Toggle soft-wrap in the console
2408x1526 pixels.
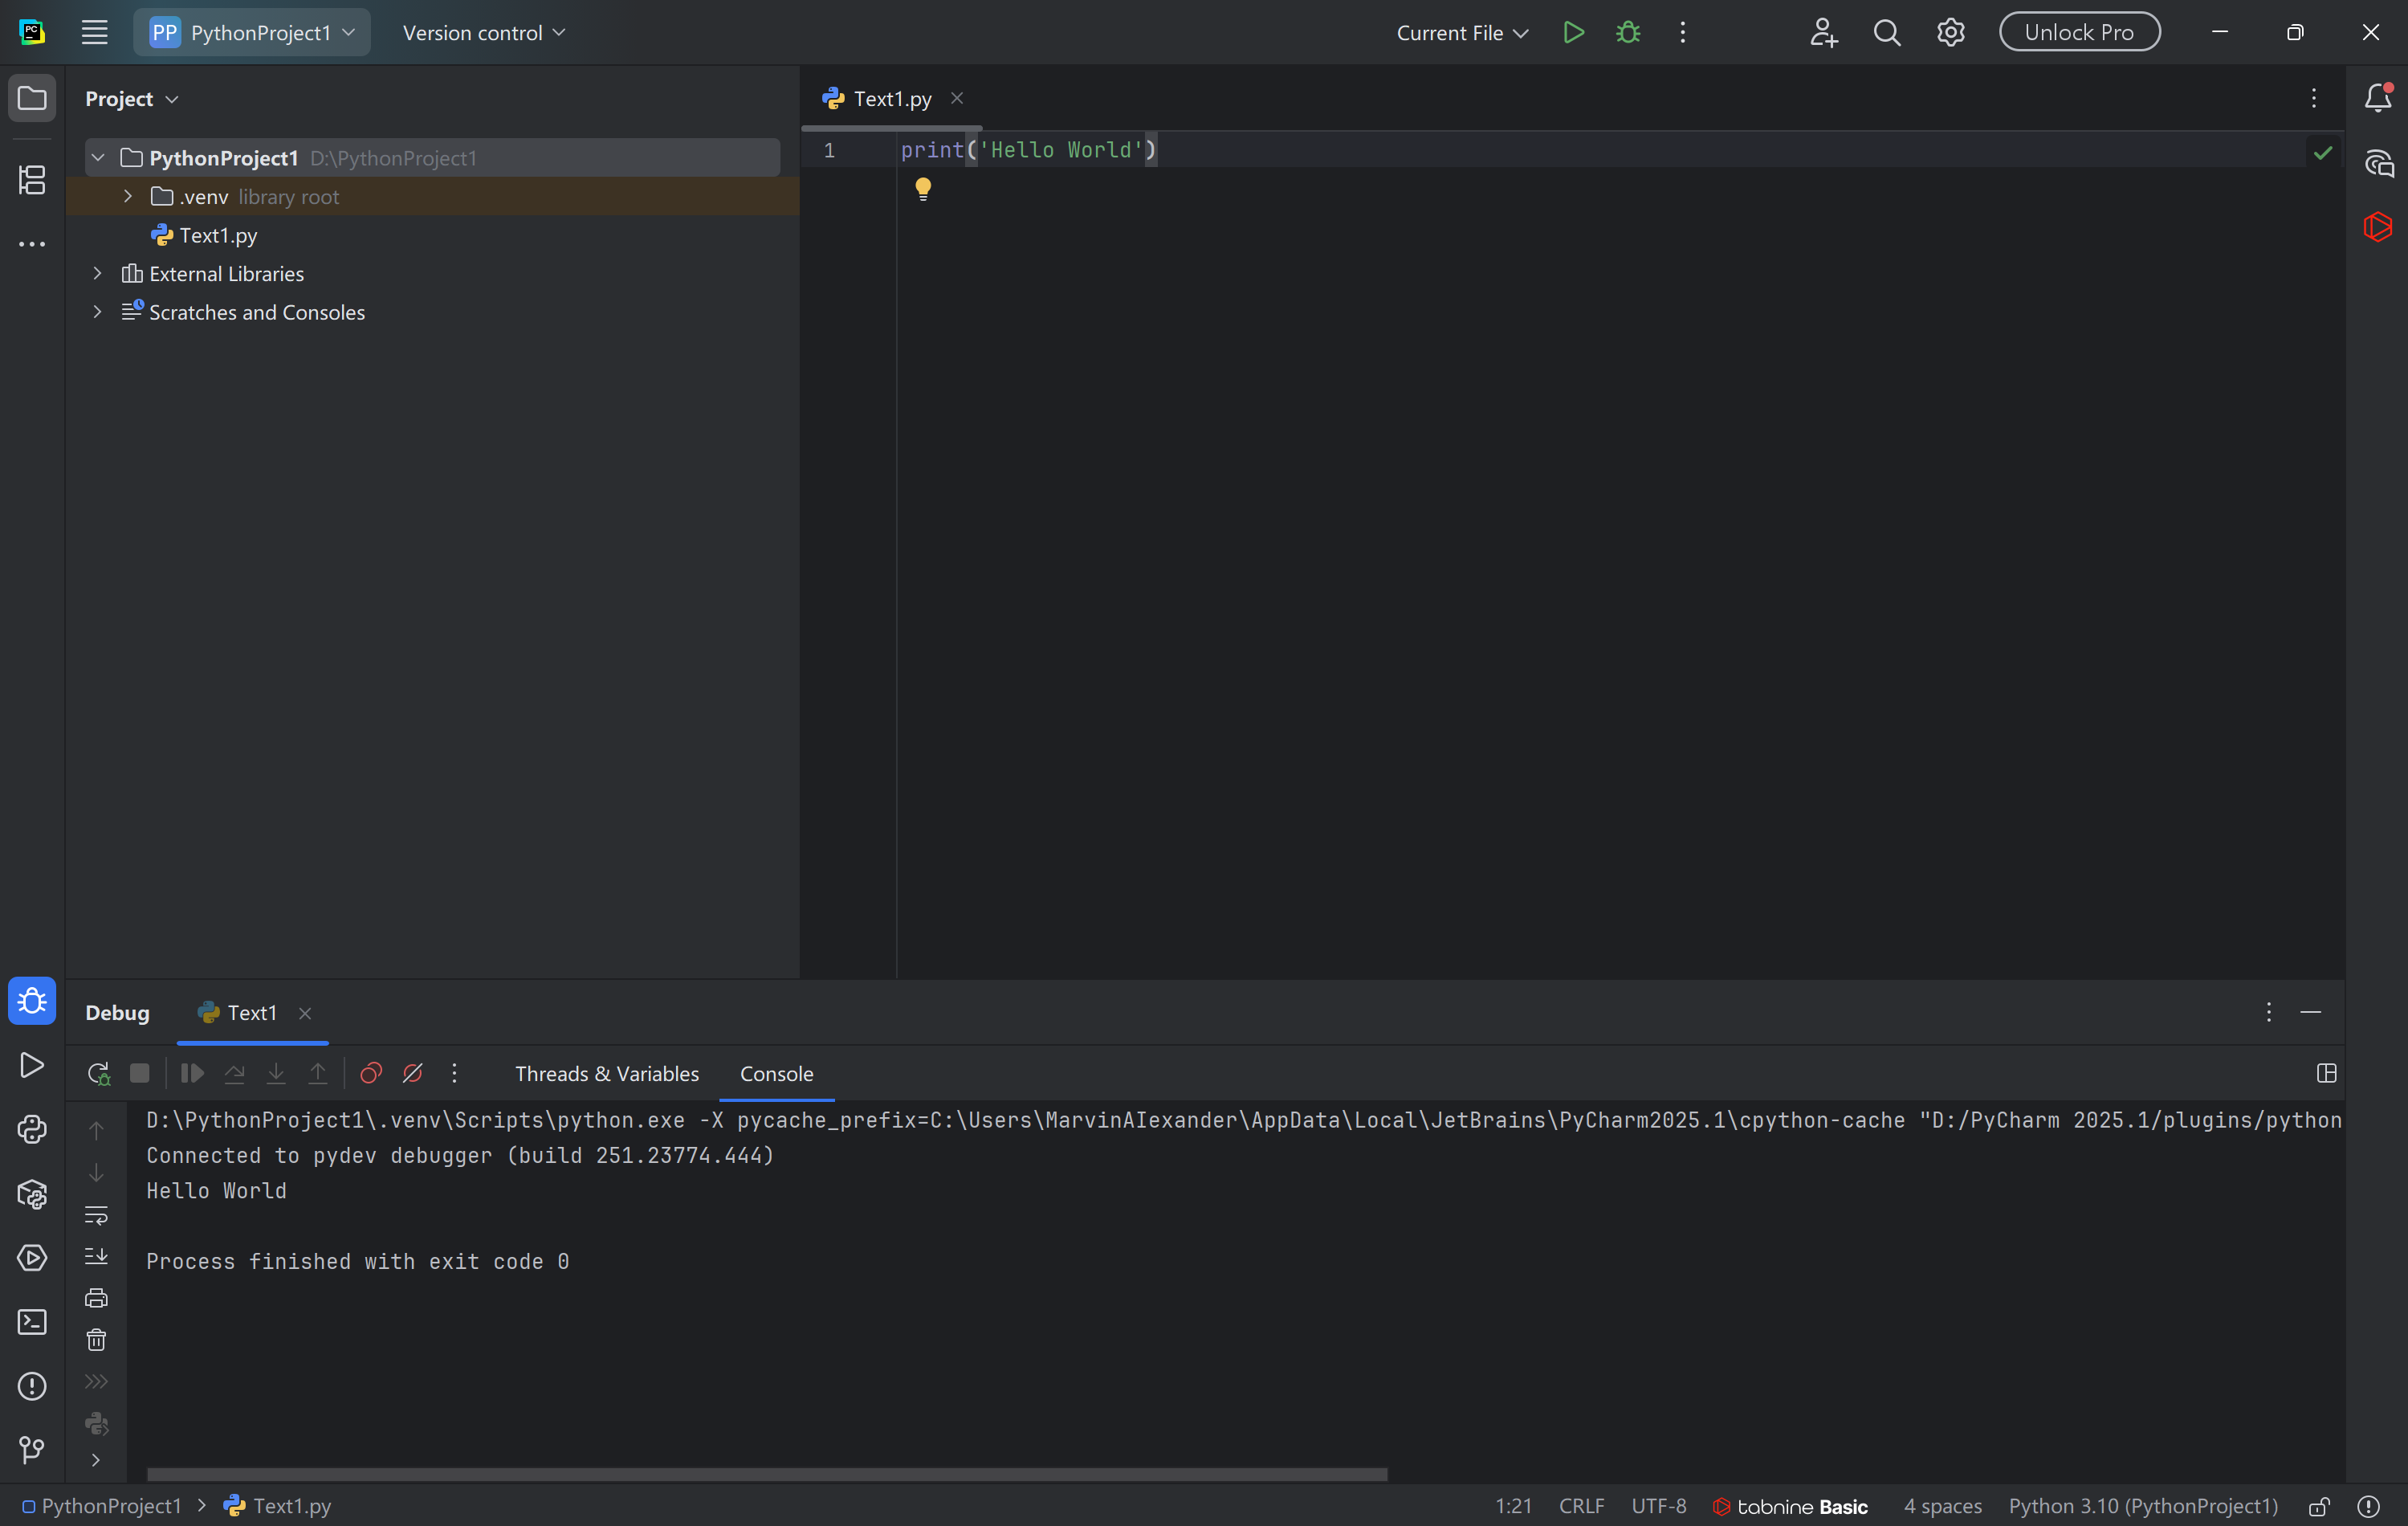point(96,1215)
